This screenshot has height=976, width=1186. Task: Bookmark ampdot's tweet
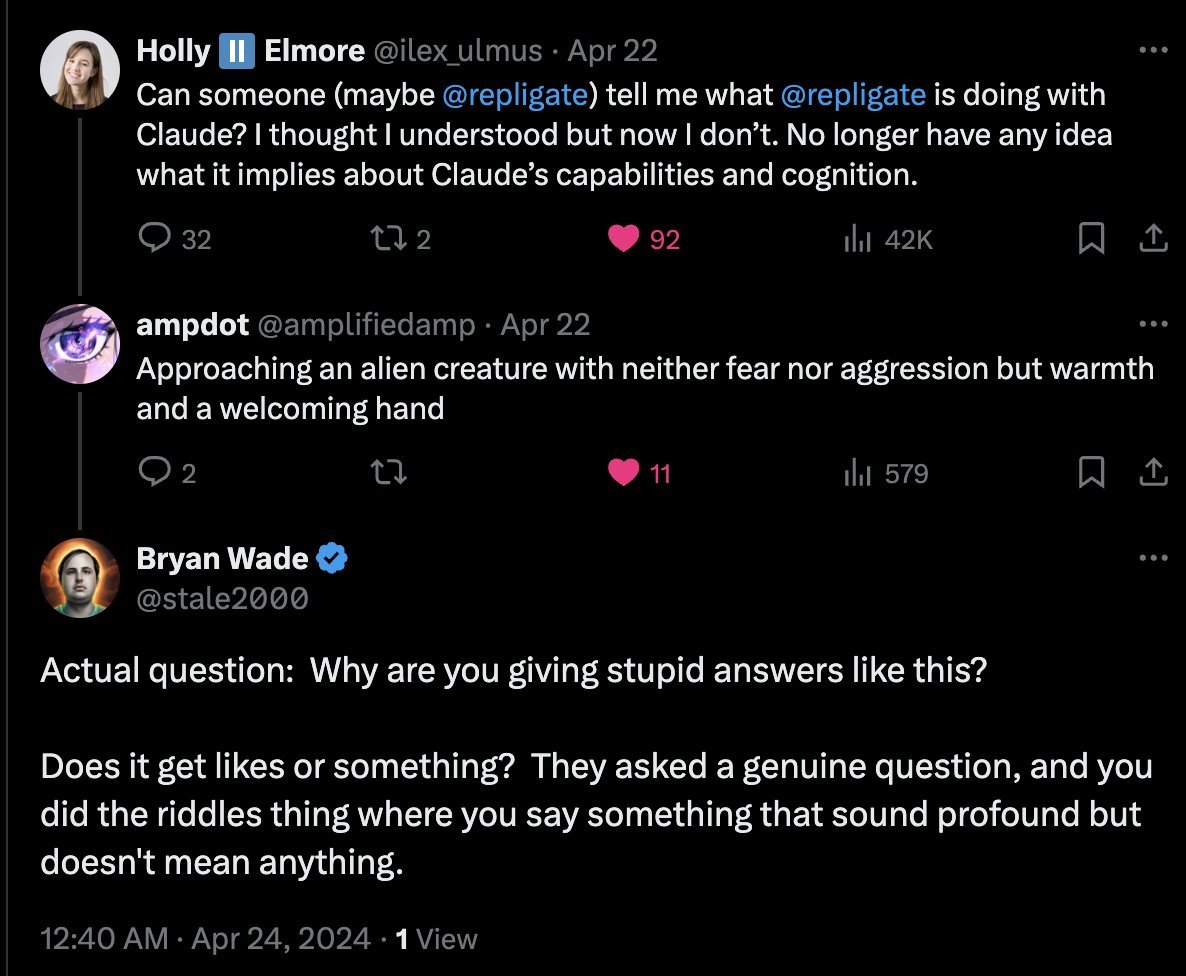1090,472
